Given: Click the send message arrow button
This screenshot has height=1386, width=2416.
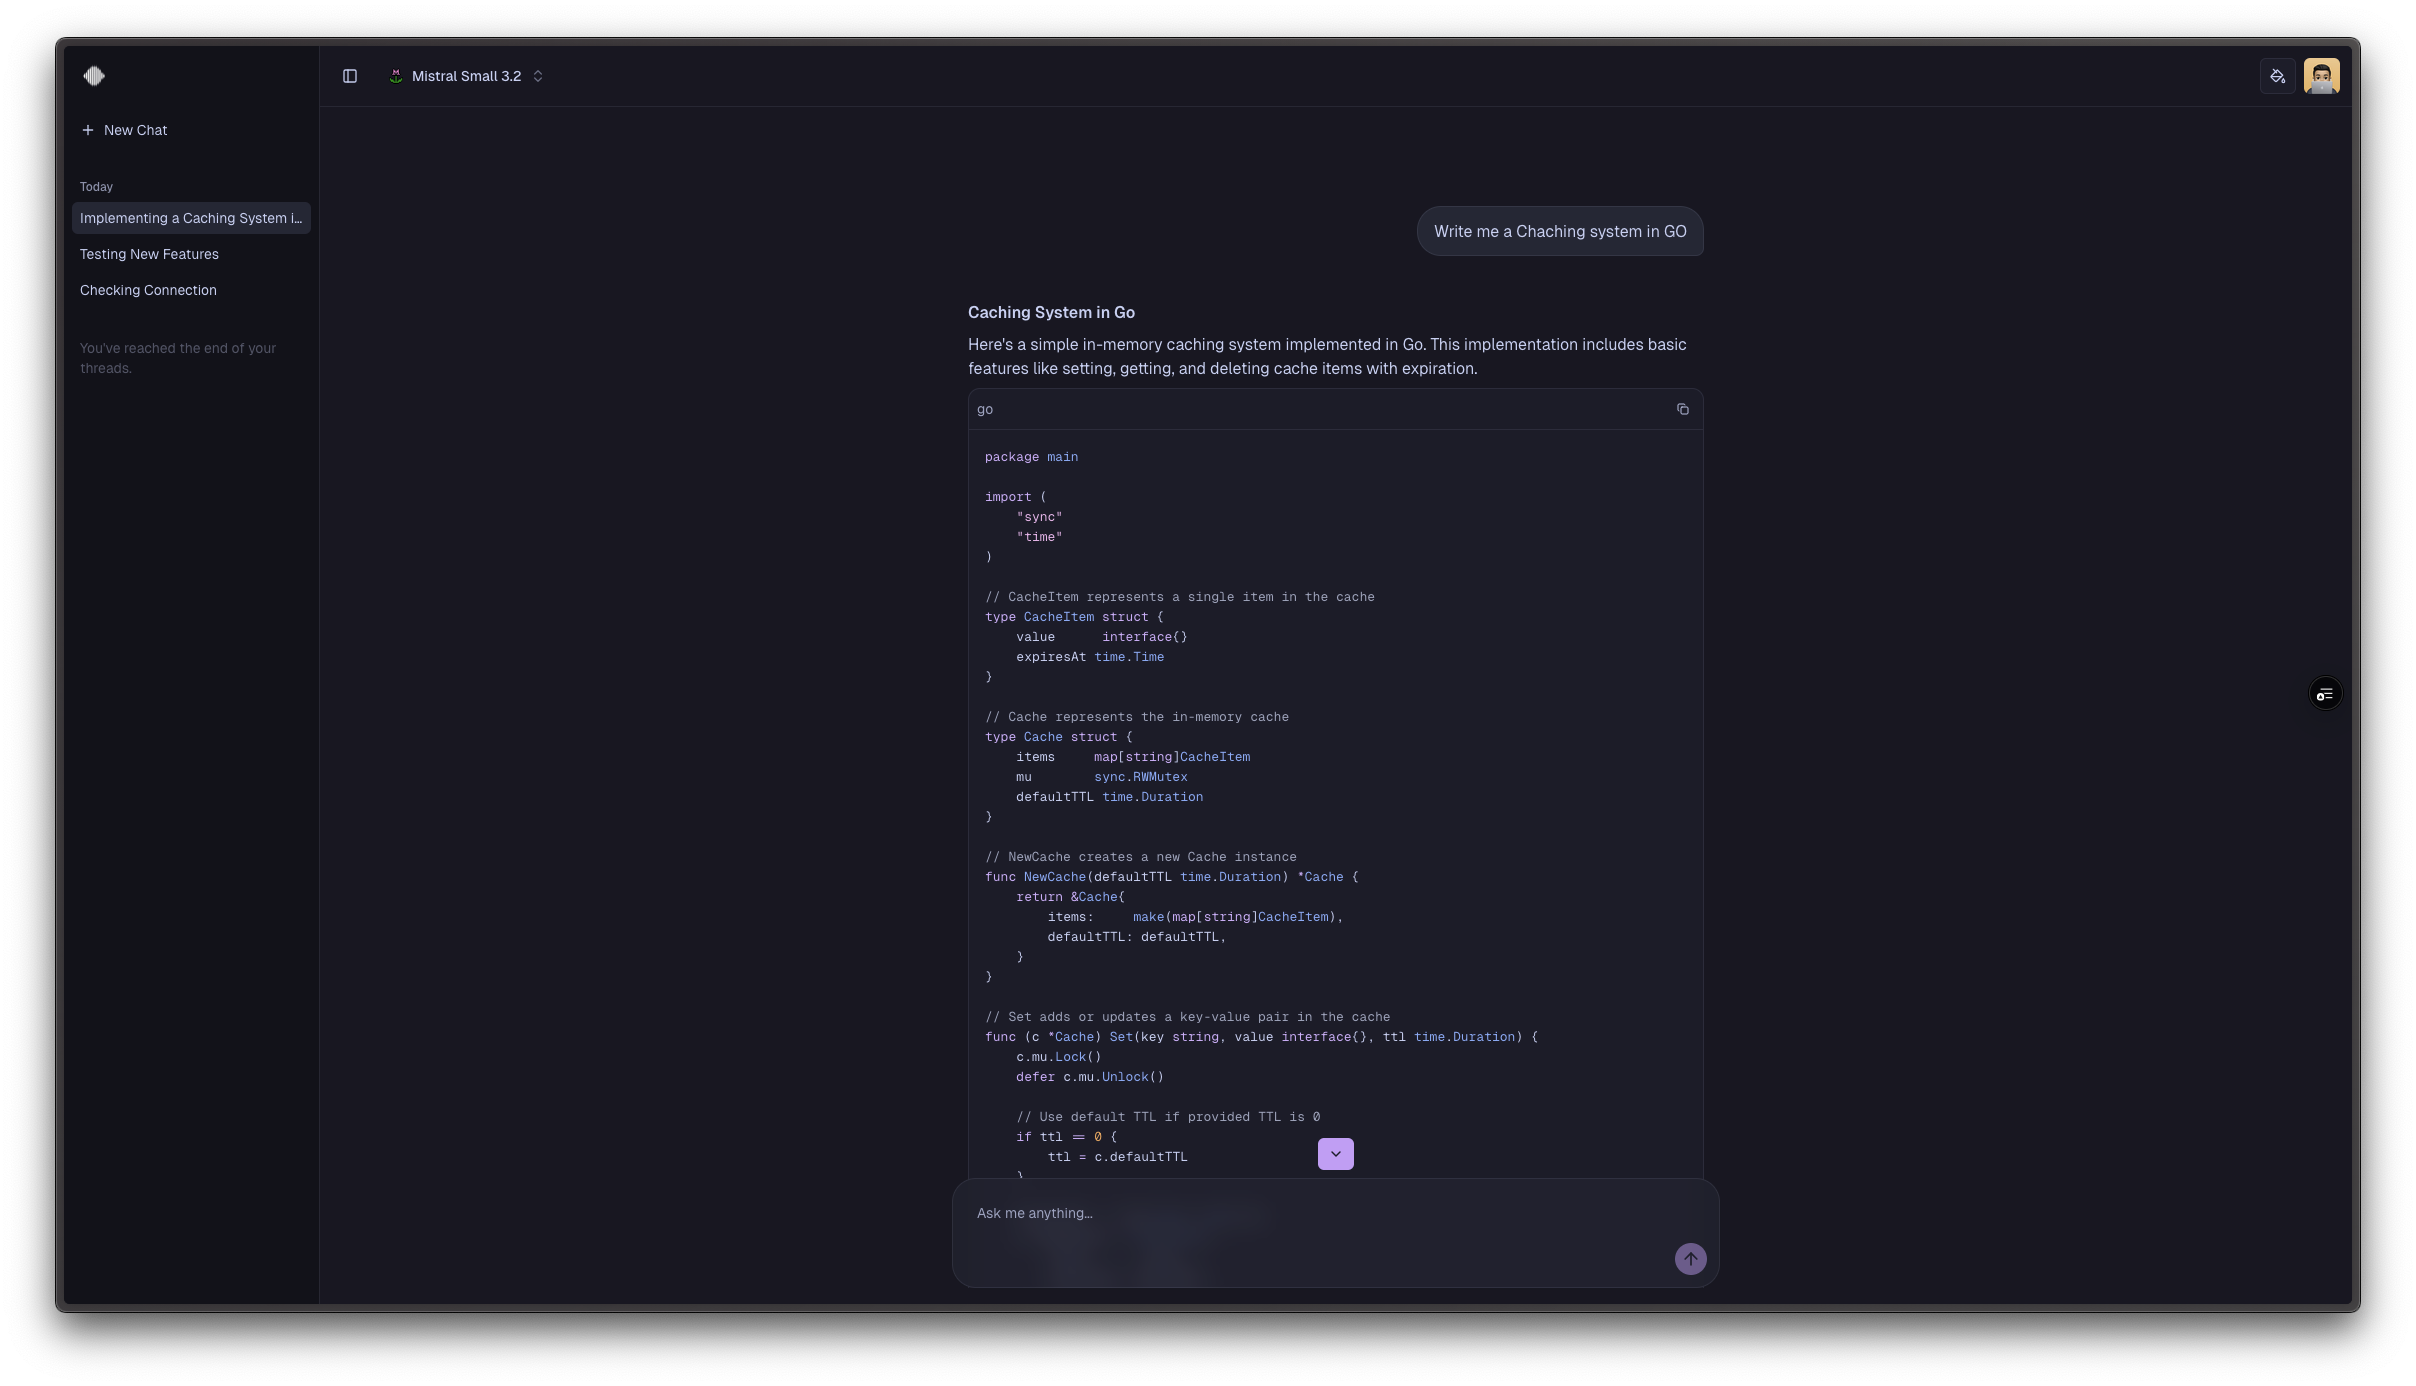Looking at the screenshot, I should [1690, 1259].
